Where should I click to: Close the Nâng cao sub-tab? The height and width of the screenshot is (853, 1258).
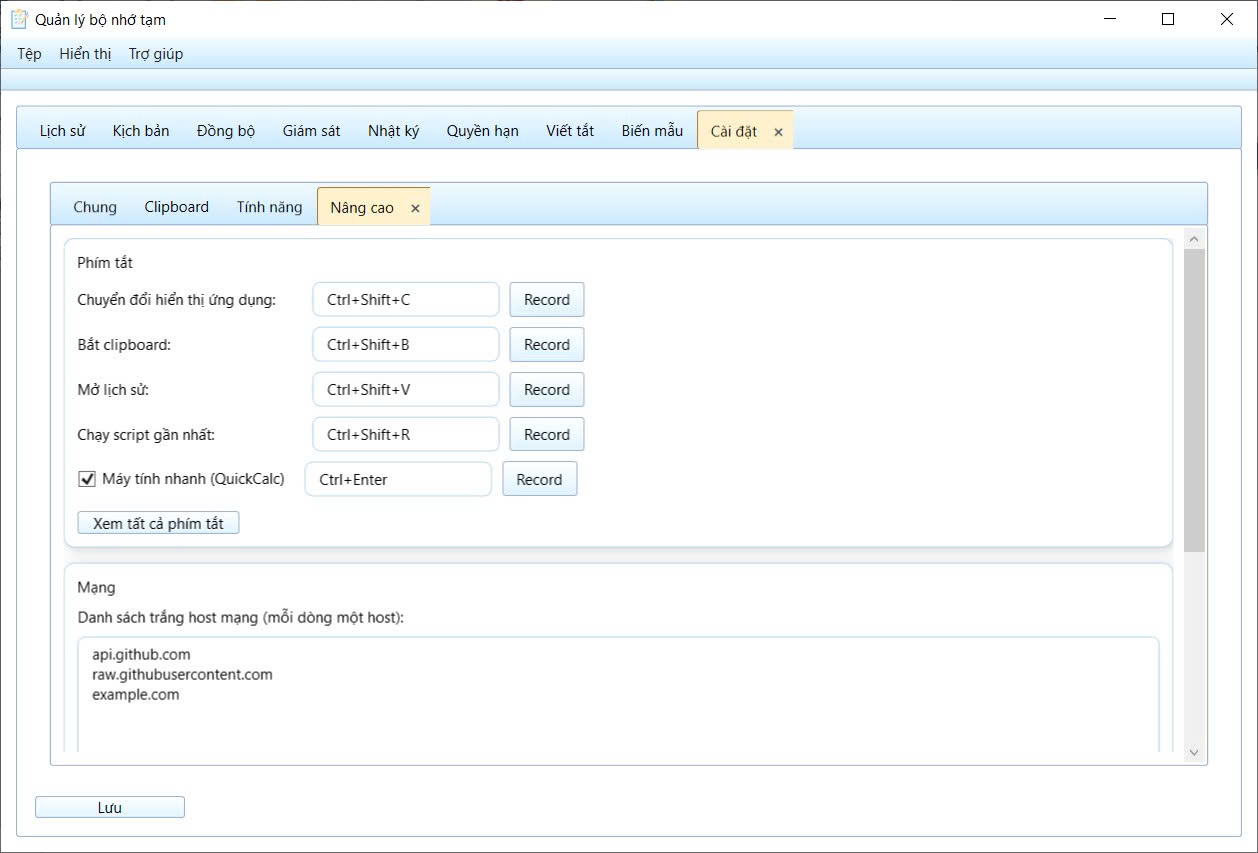[x=415, y=209]
